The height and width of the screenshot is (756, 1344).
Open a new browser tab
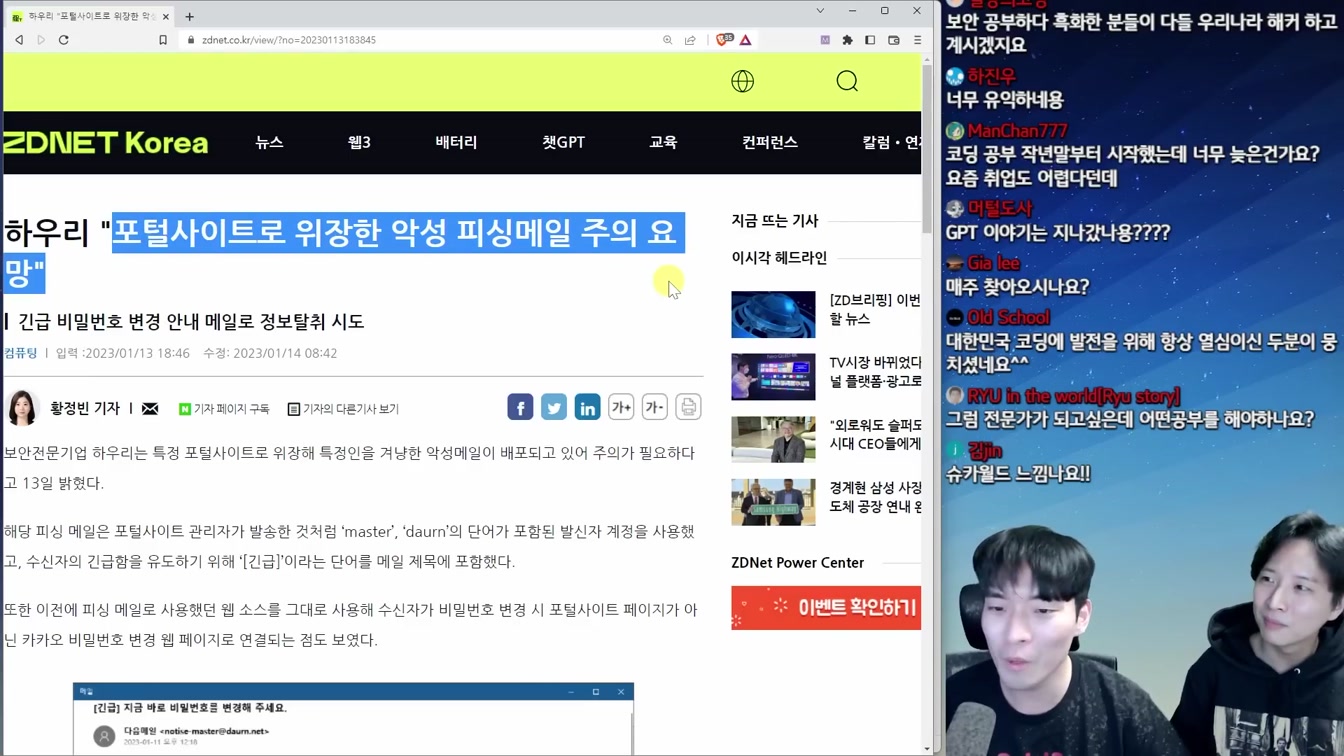[x=189, y=16]
